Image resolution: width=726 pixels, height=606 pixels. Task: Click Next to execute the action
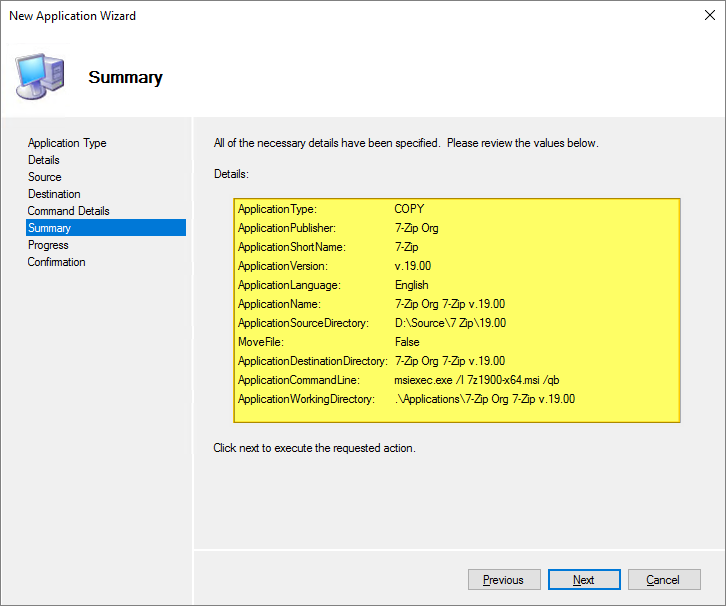point(583,580)
